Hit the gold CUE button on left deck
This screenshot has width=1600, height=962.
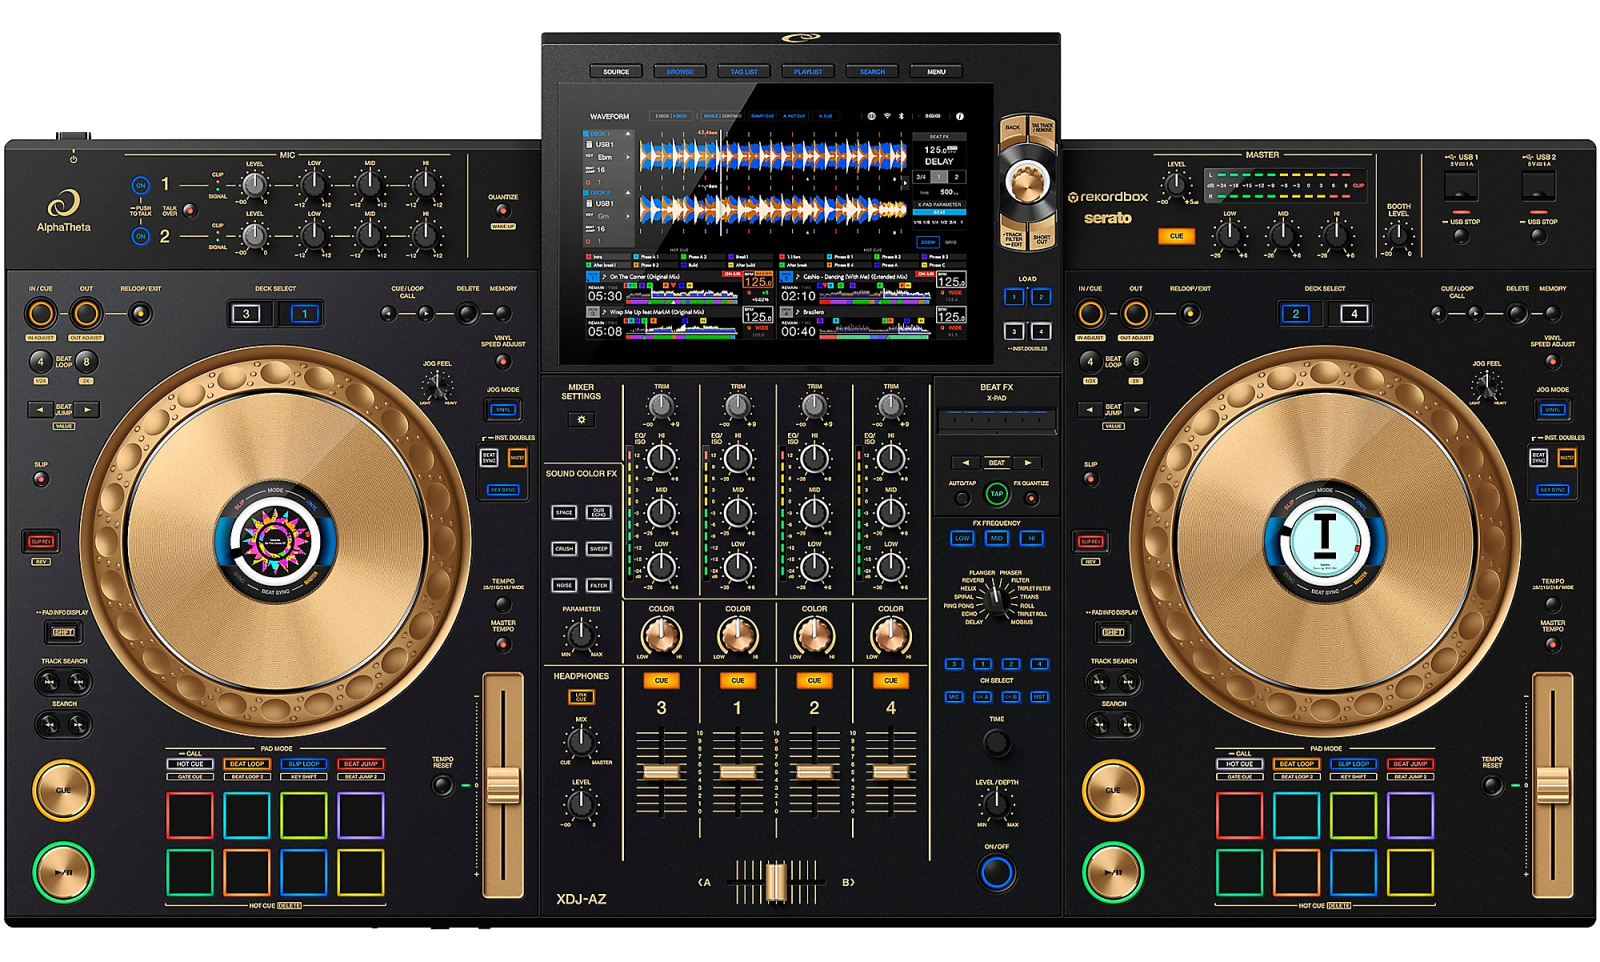63,790
